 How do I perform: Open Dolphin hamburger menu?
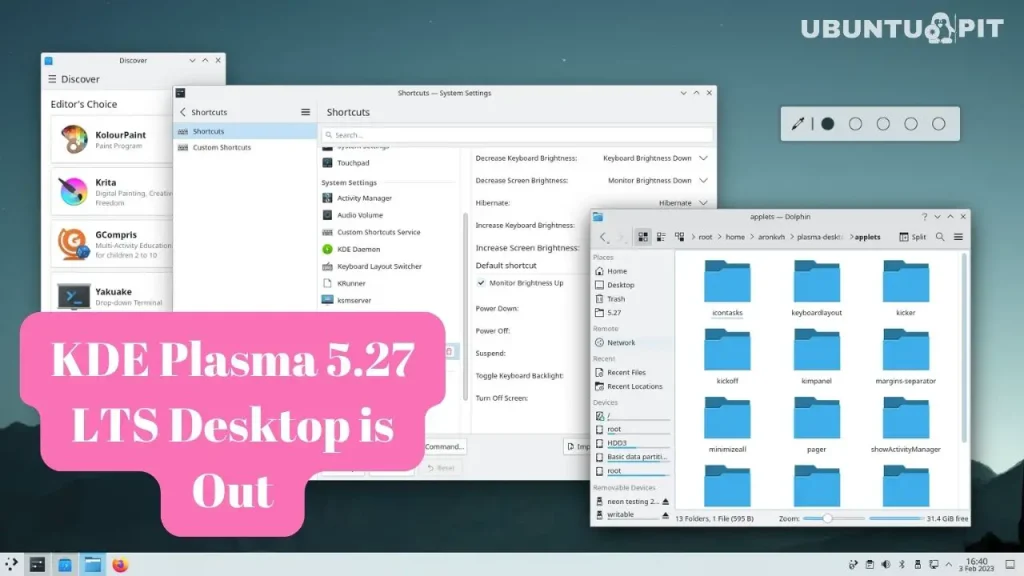pos(958,237)
